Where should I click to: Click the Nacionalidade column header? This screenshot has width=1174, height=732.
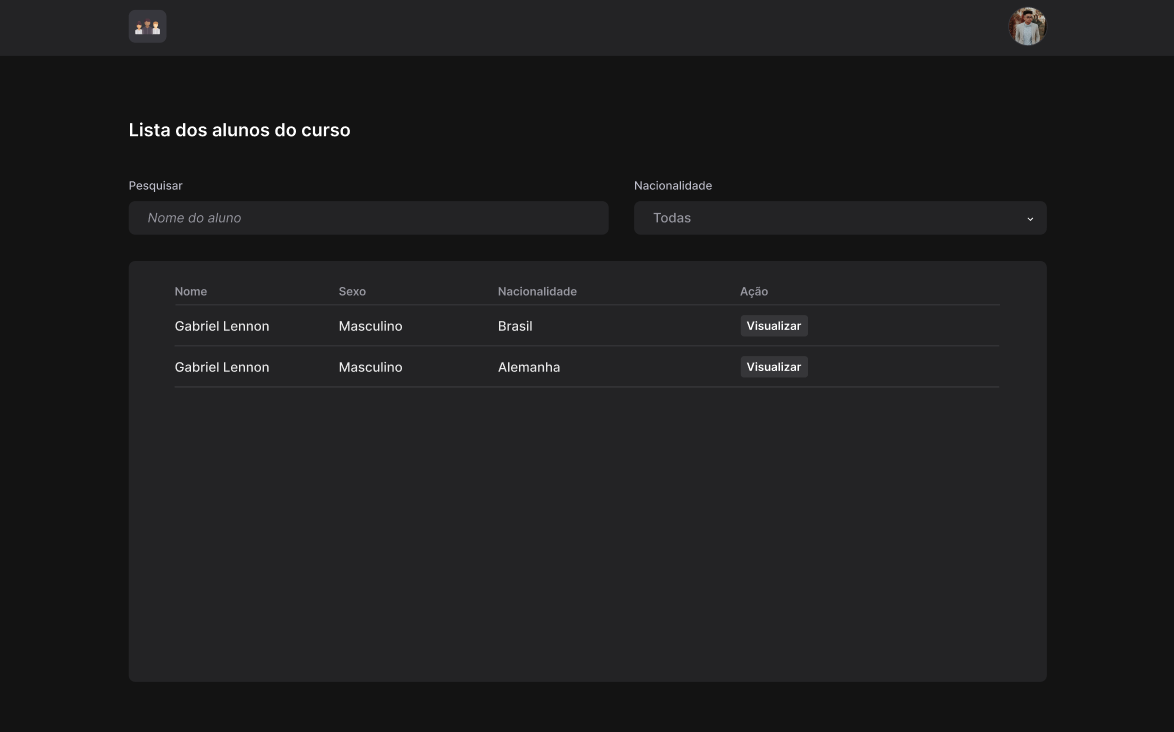(x=538, y=291)
